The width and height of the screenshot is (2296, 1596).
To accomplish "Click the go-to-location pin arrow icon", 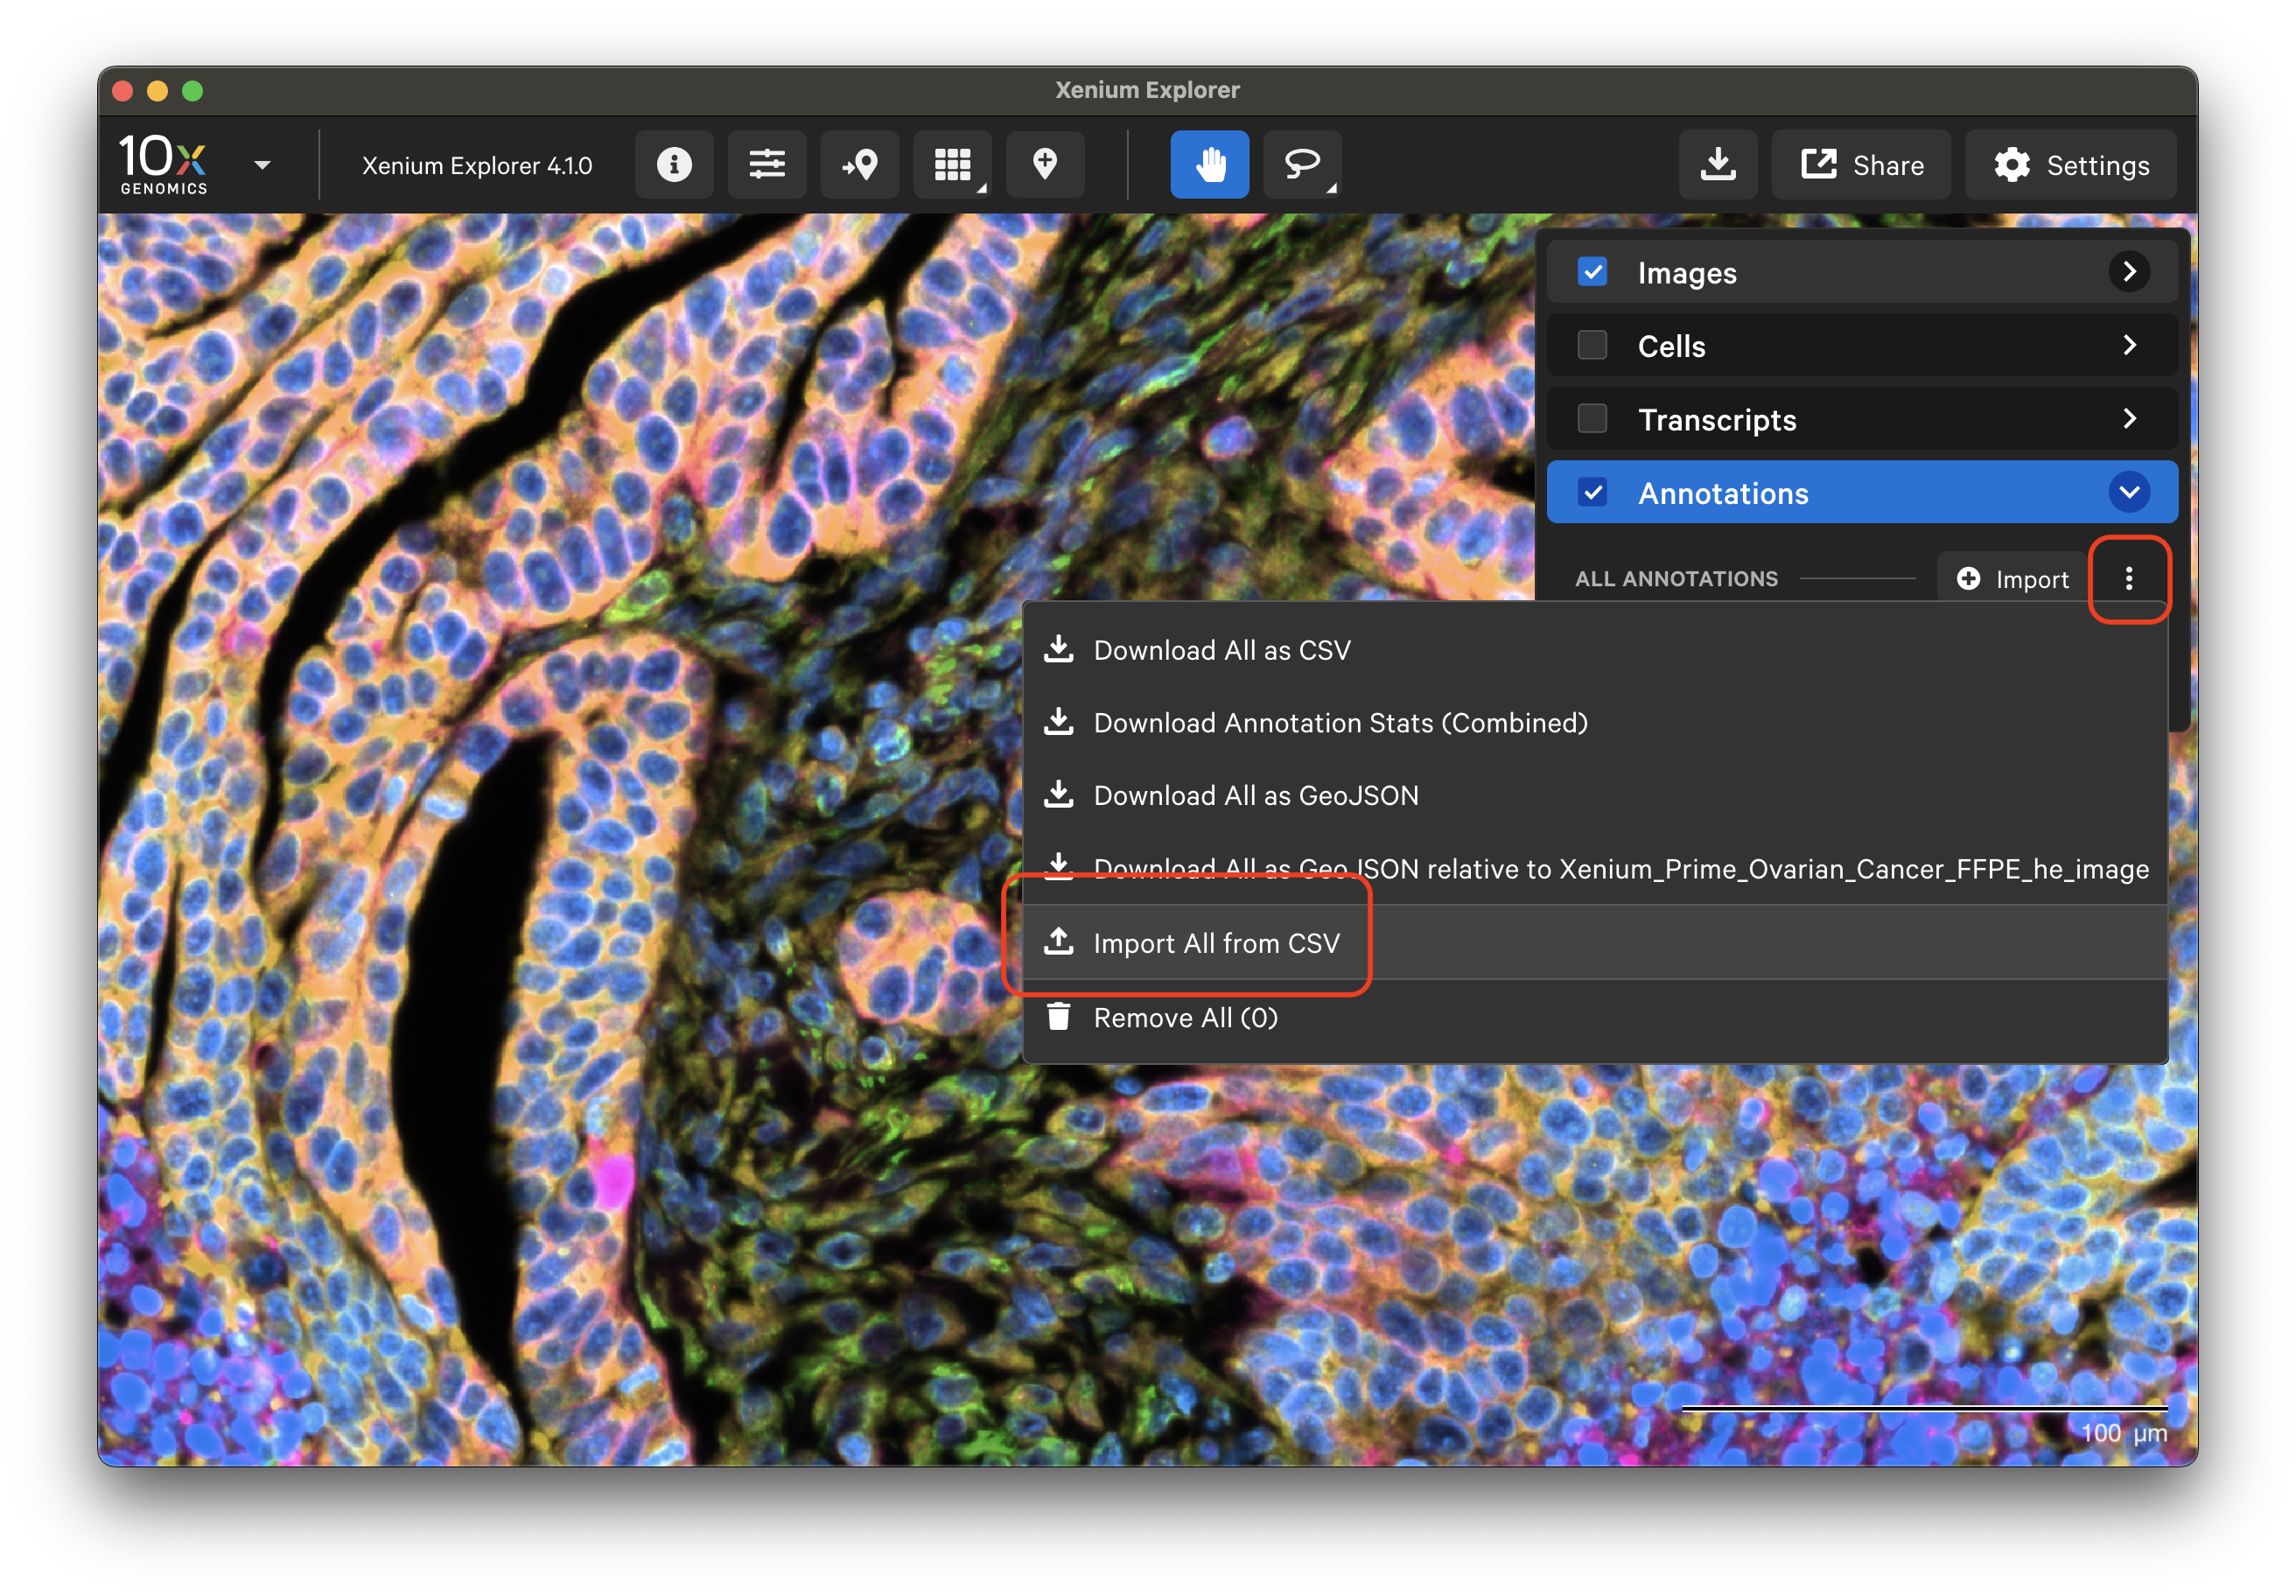I will pos(860,164).
